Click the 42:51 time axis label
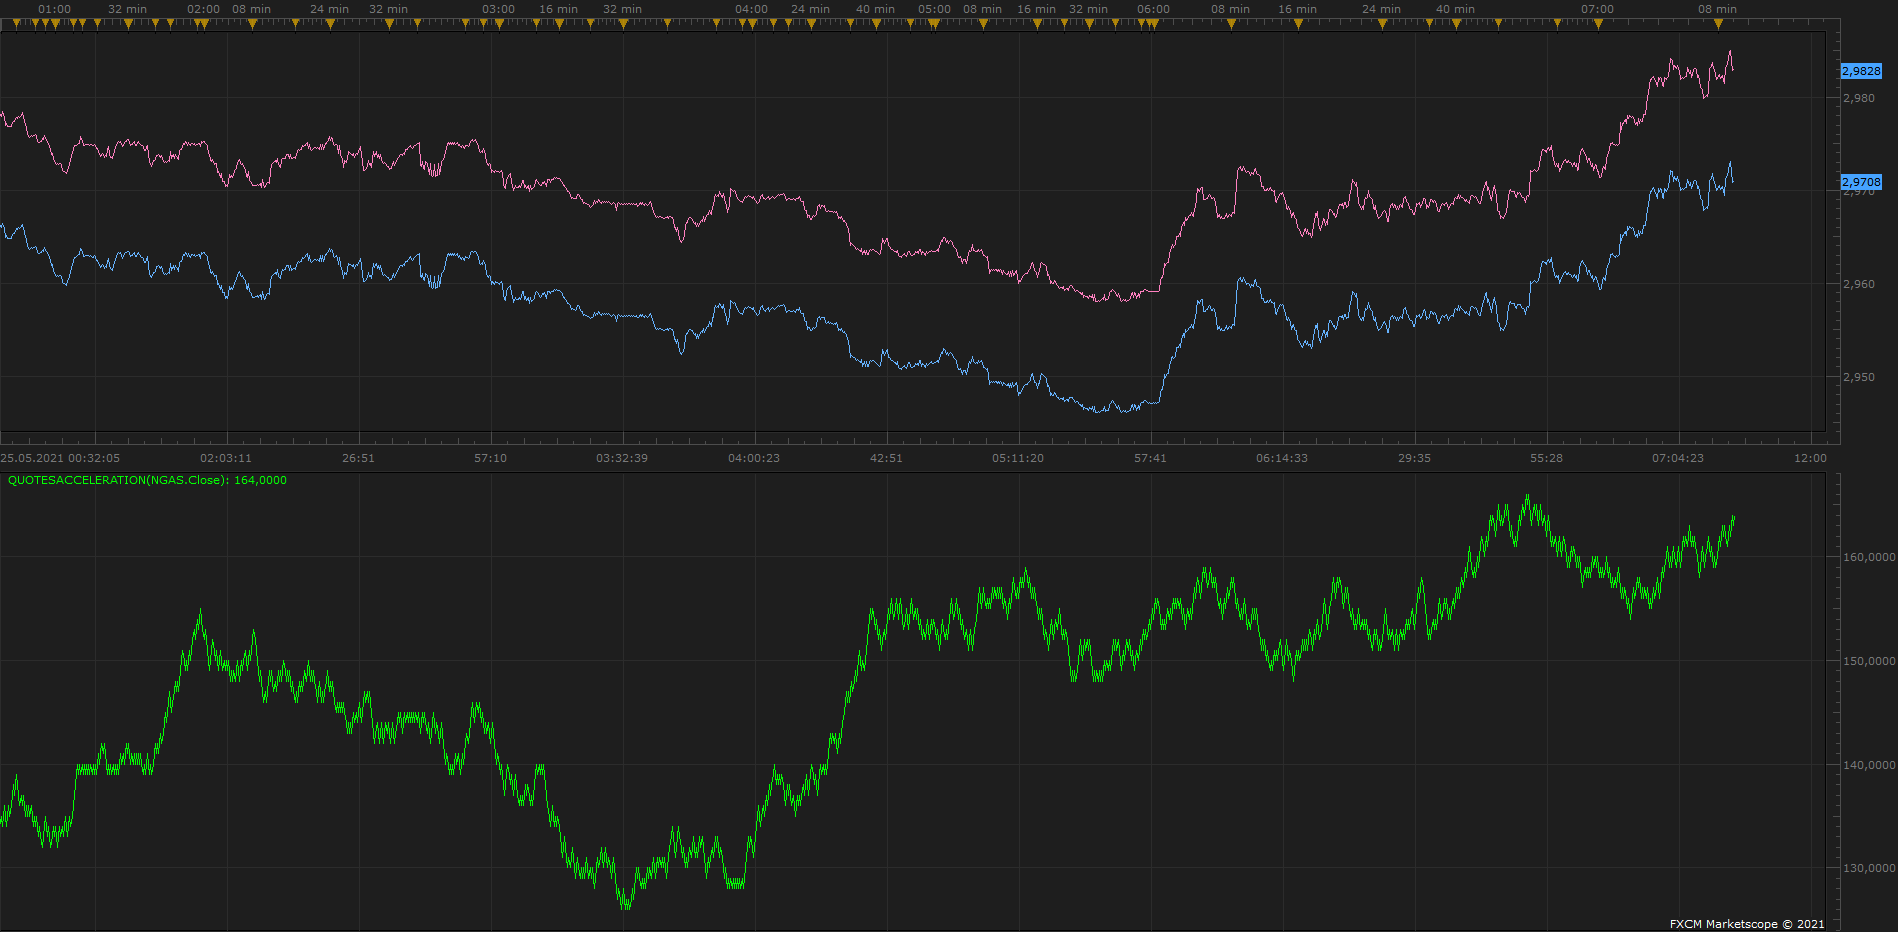The image size is (1898, 932). 886,458
